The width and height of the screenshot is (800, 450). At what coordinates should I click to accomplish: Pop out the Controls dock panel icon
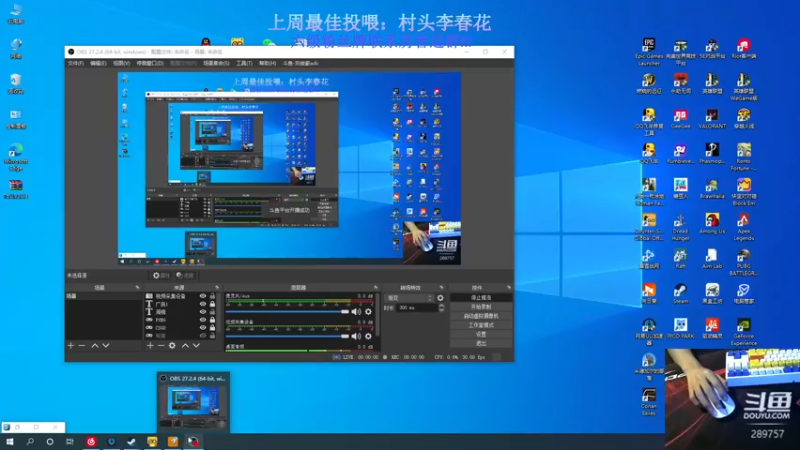point(509,288)
